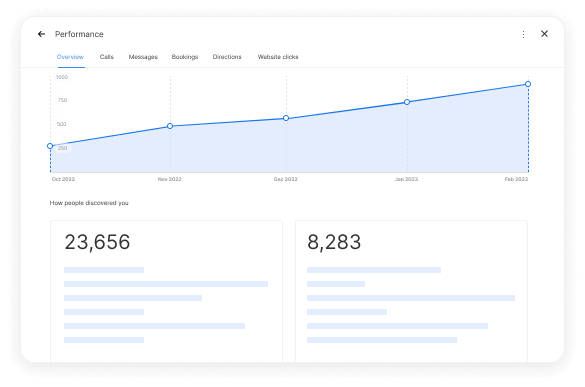The width and height of the screenshot is (585, 387).
Task: Open the Messages tab
Action: tap(143, 57)
